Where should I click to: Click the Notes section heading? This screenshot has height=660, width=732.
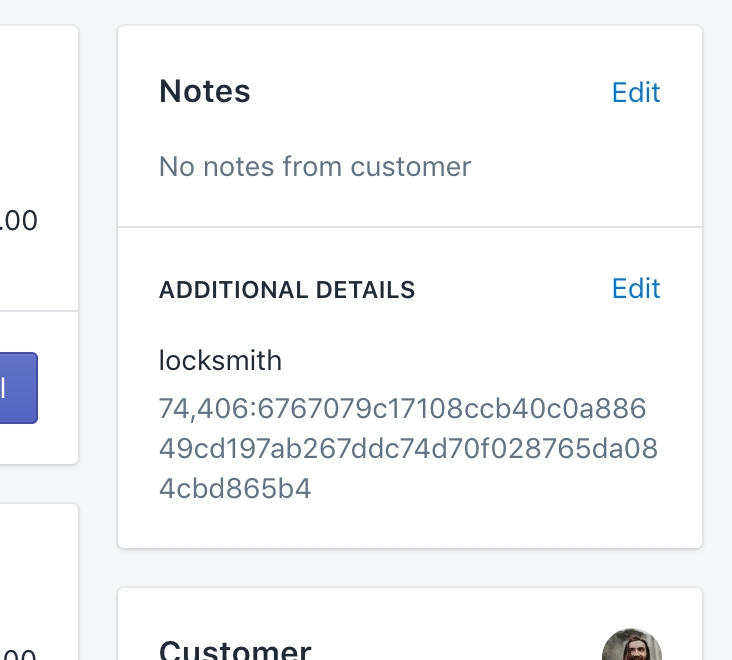point(205,92)
